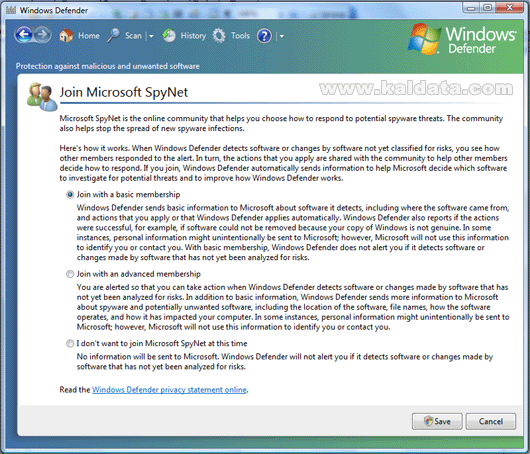The image size is (530, 454).
Task: Click the Save button
Action: coord(437,421)
